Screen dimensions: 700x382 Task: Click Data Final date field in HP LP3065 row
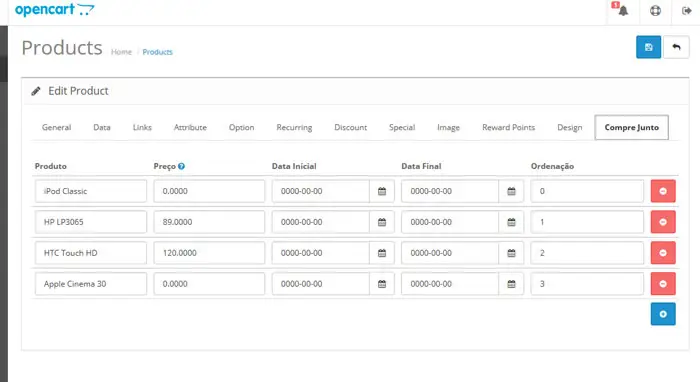point(450,222)
